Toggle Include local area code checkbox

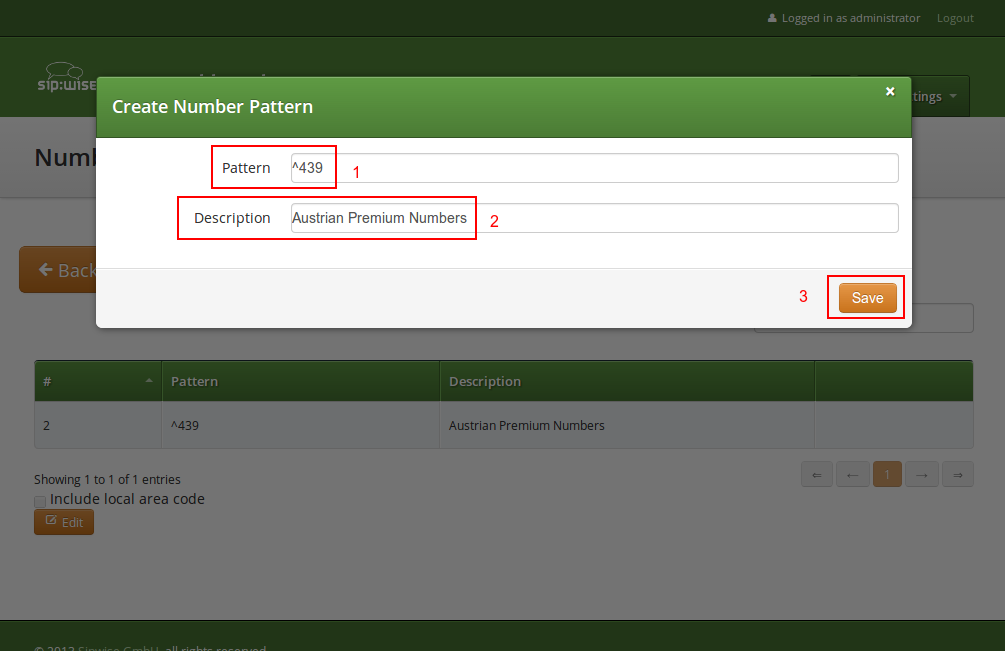(40, 500)
